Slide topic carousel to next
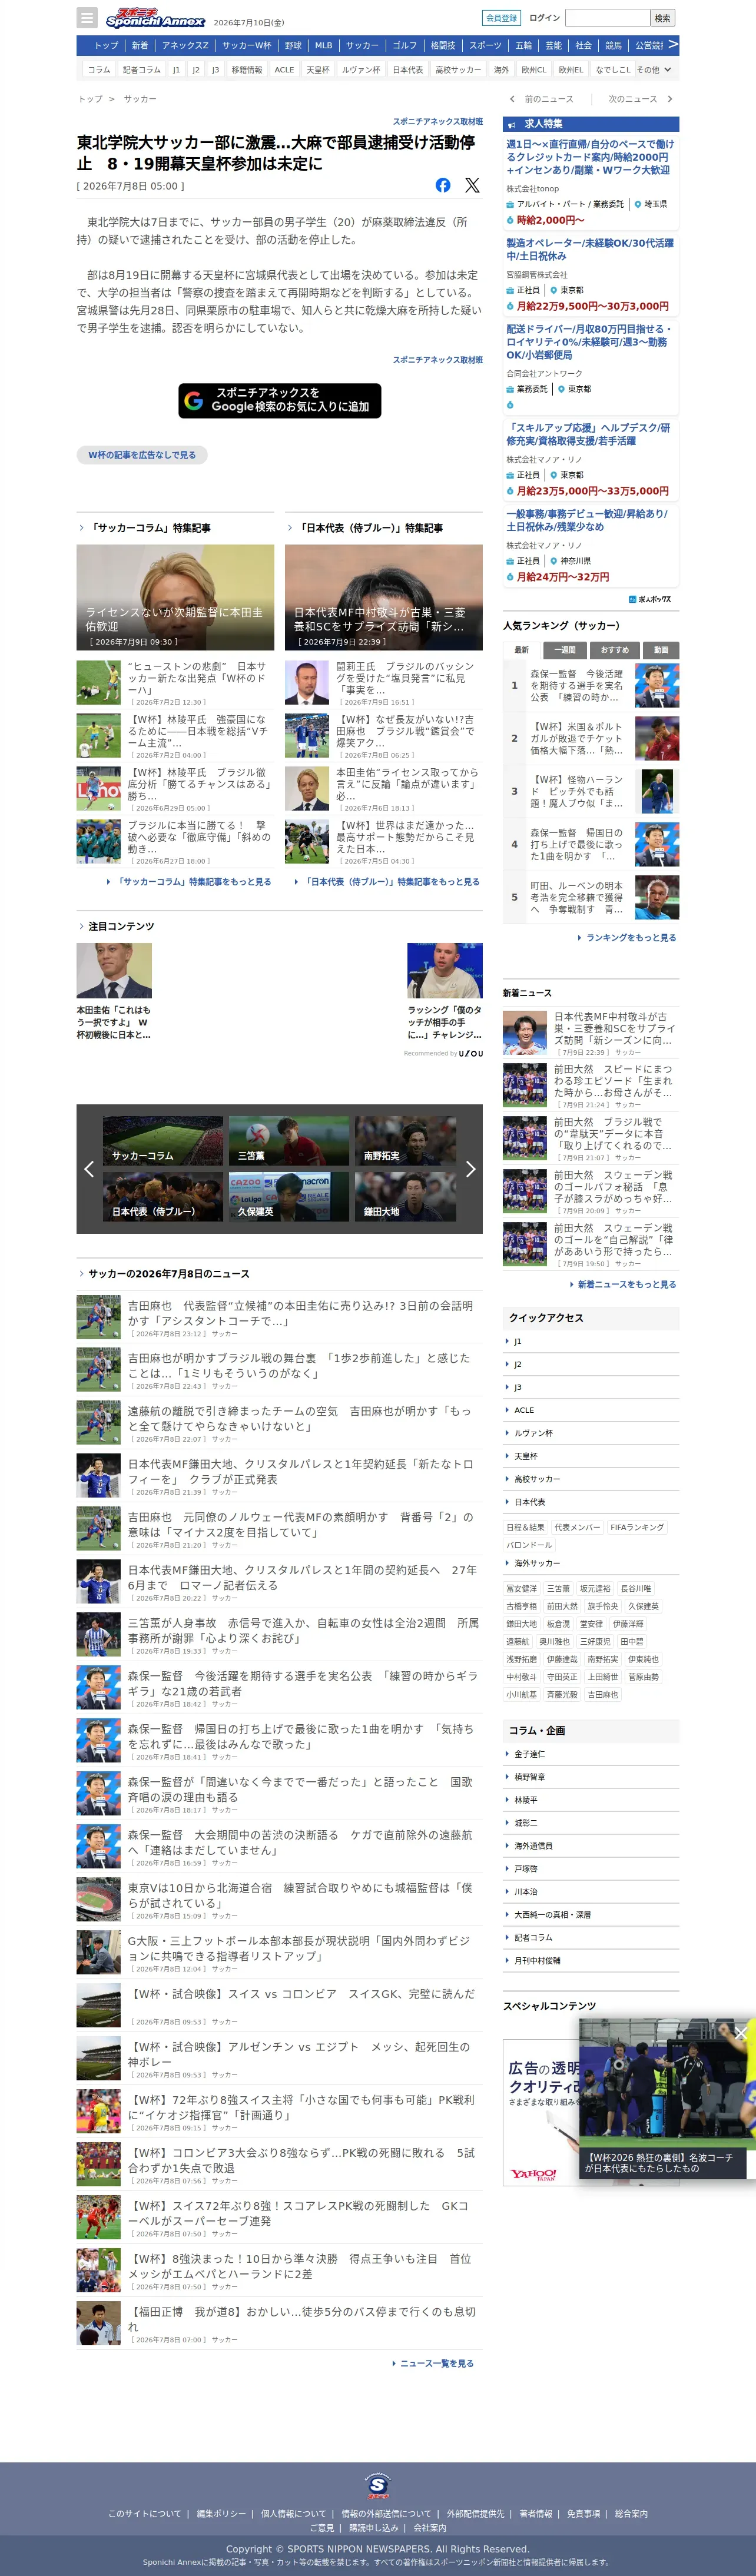Viewport: 756px width, 2576px height. [x=470, y=1168]
